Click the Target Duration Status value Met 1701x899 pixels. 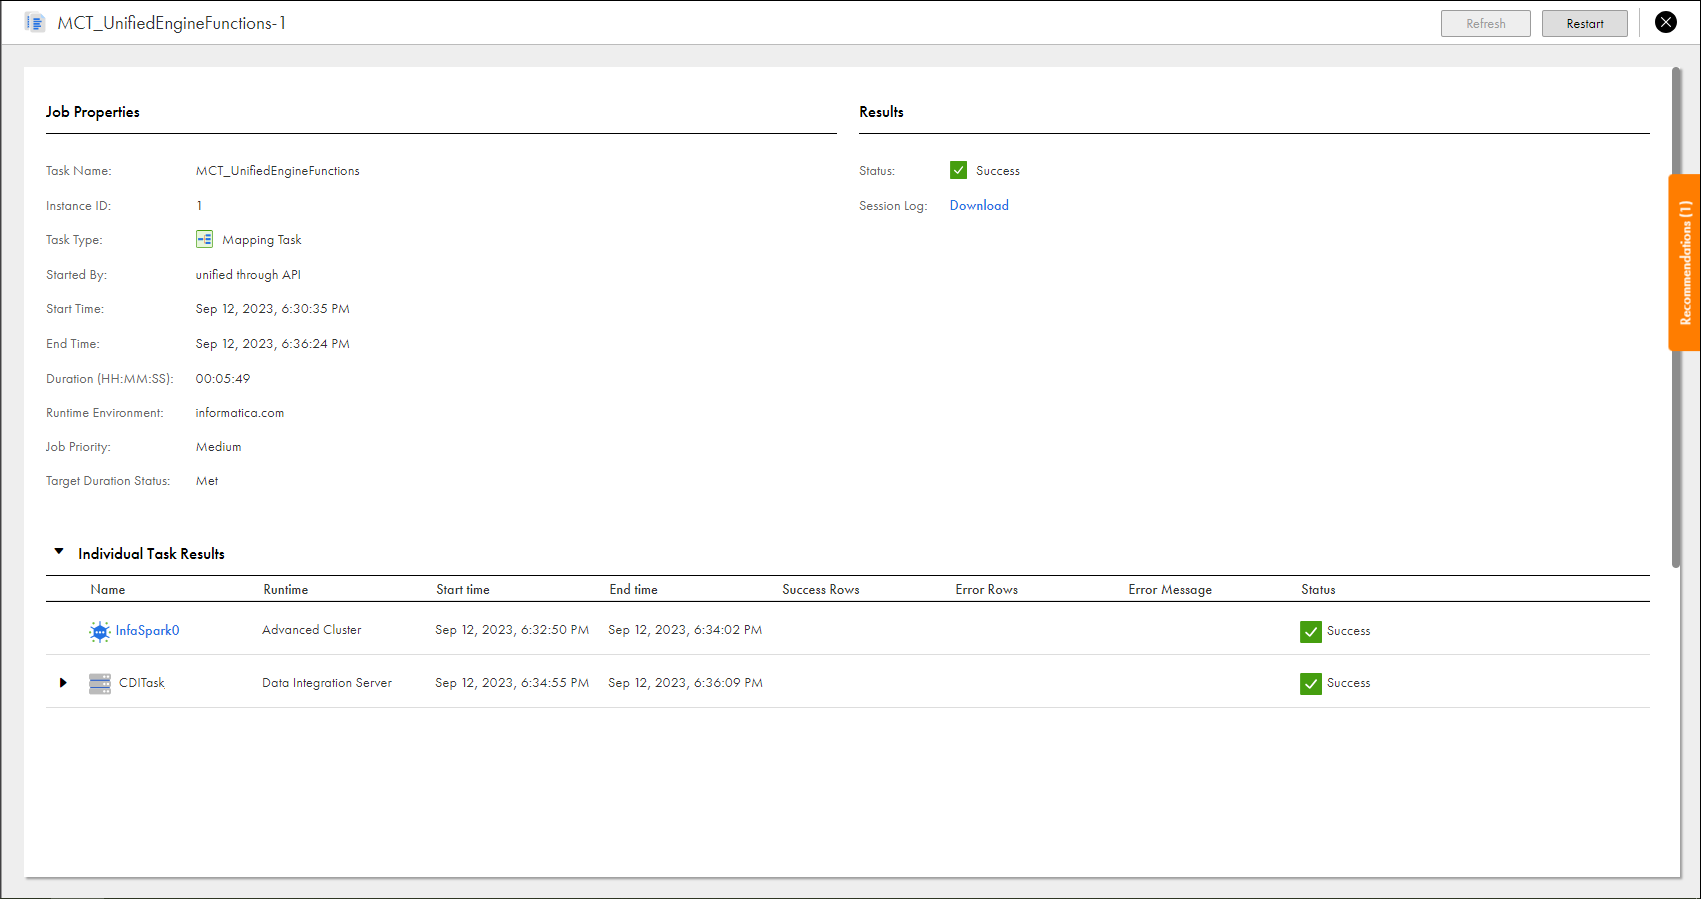coord(207,481)
